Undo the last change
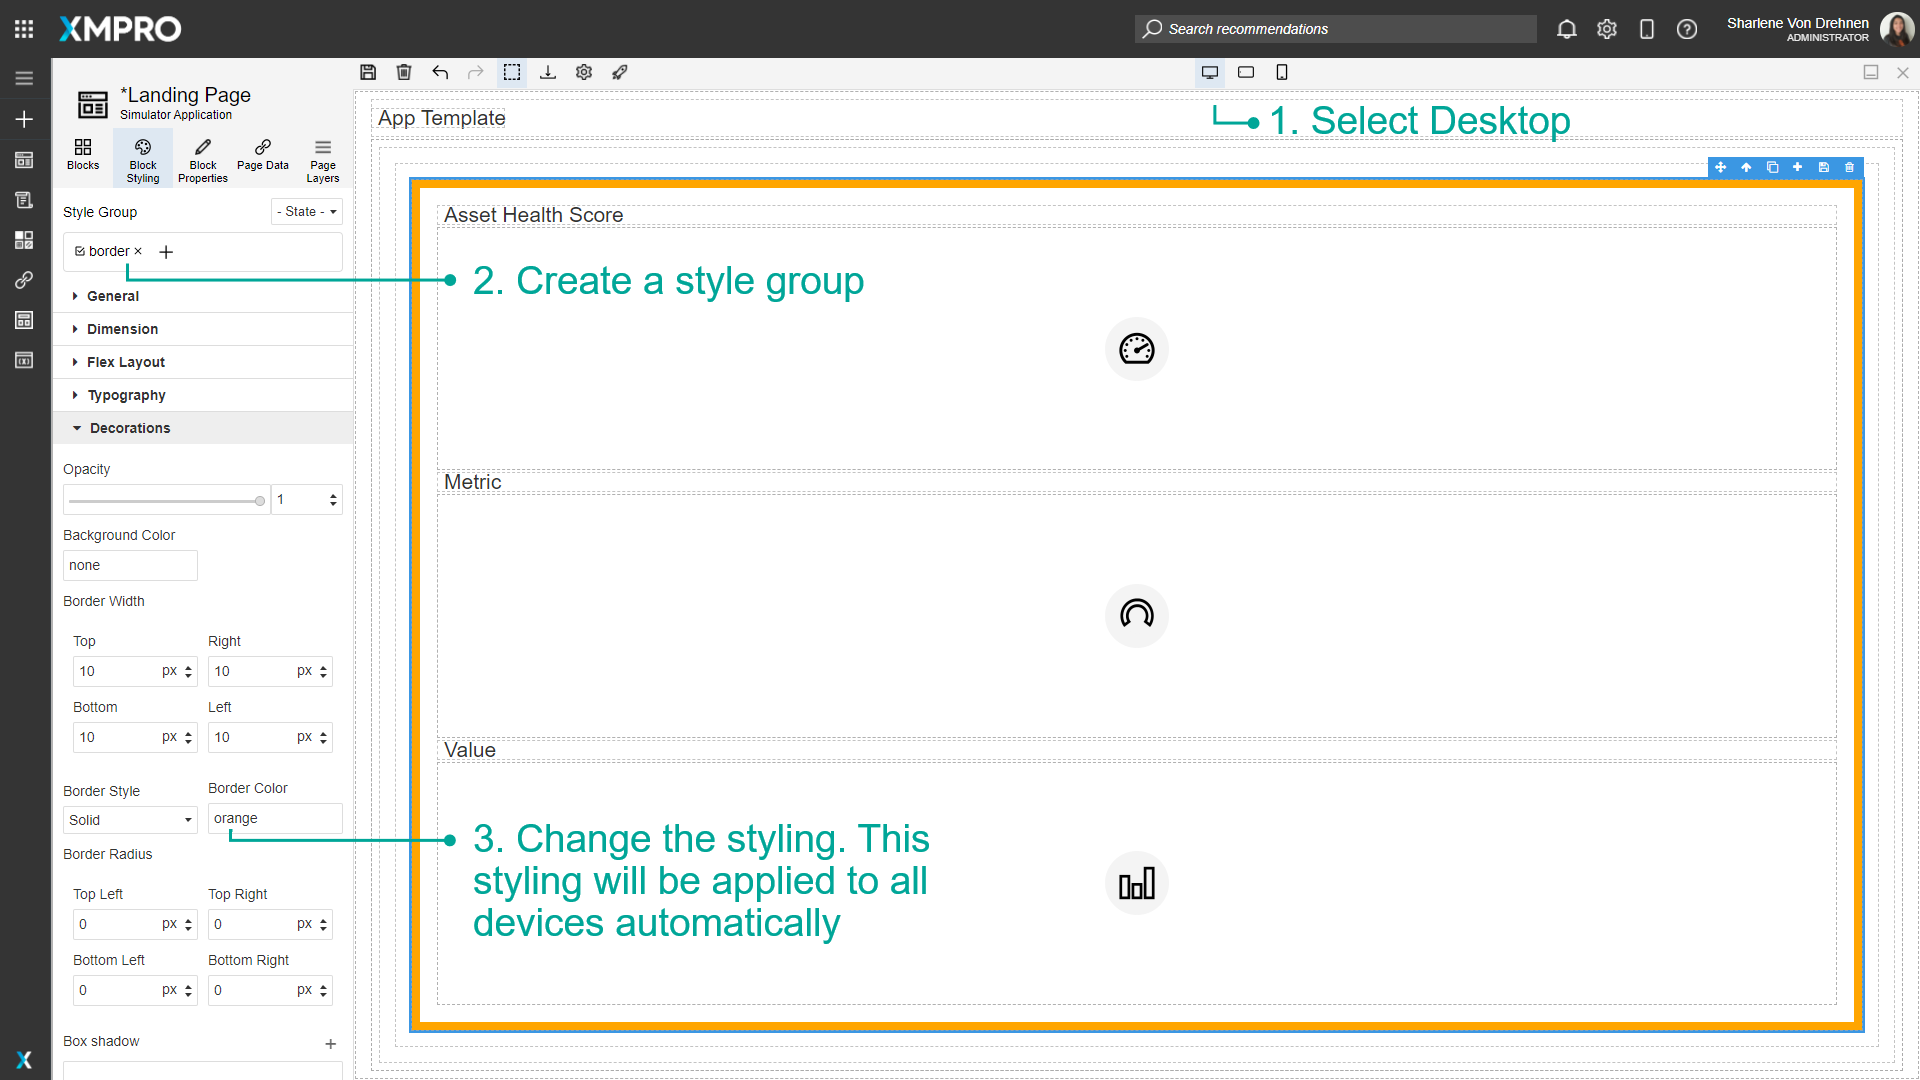Screen dimensions: 1920x1080 (x=440, y=72)
